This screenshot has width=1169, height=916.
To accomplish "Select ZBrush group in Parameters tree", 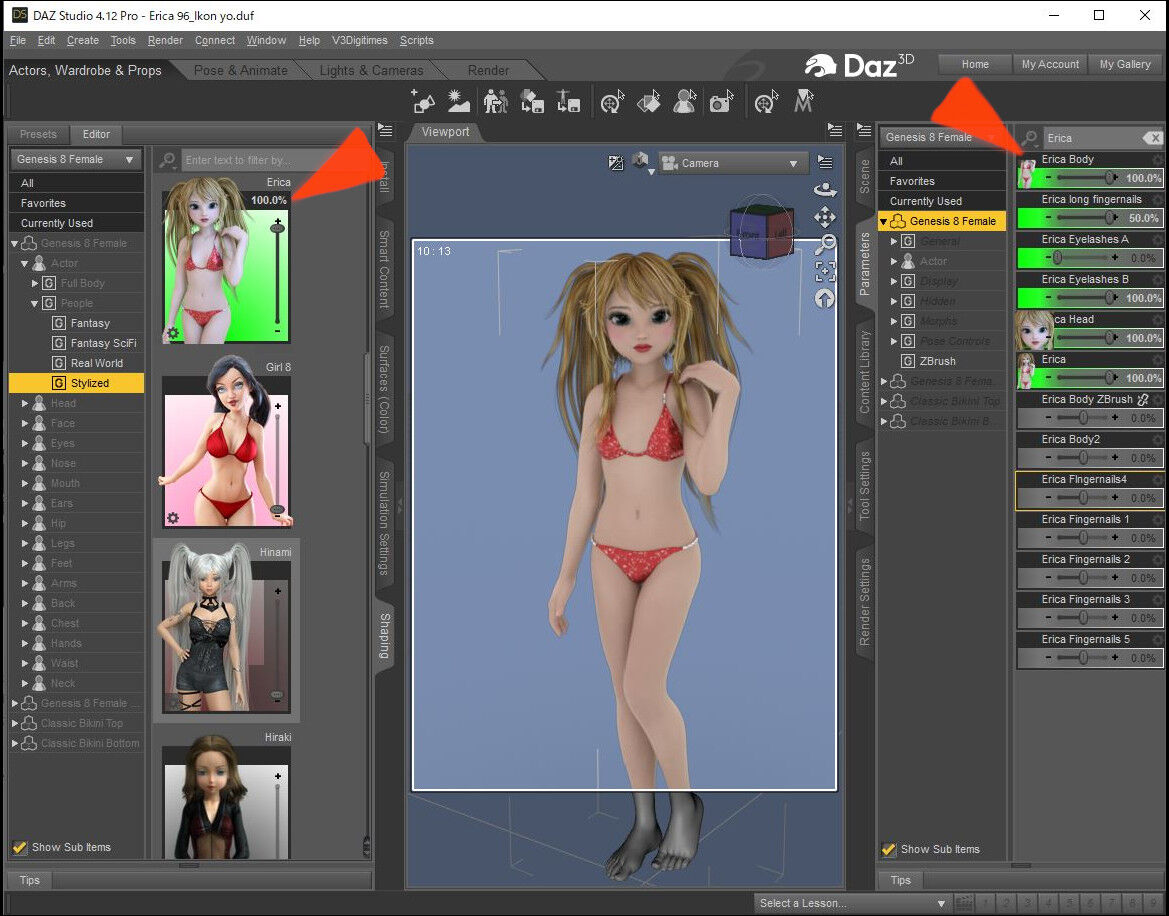I will 937,361.
